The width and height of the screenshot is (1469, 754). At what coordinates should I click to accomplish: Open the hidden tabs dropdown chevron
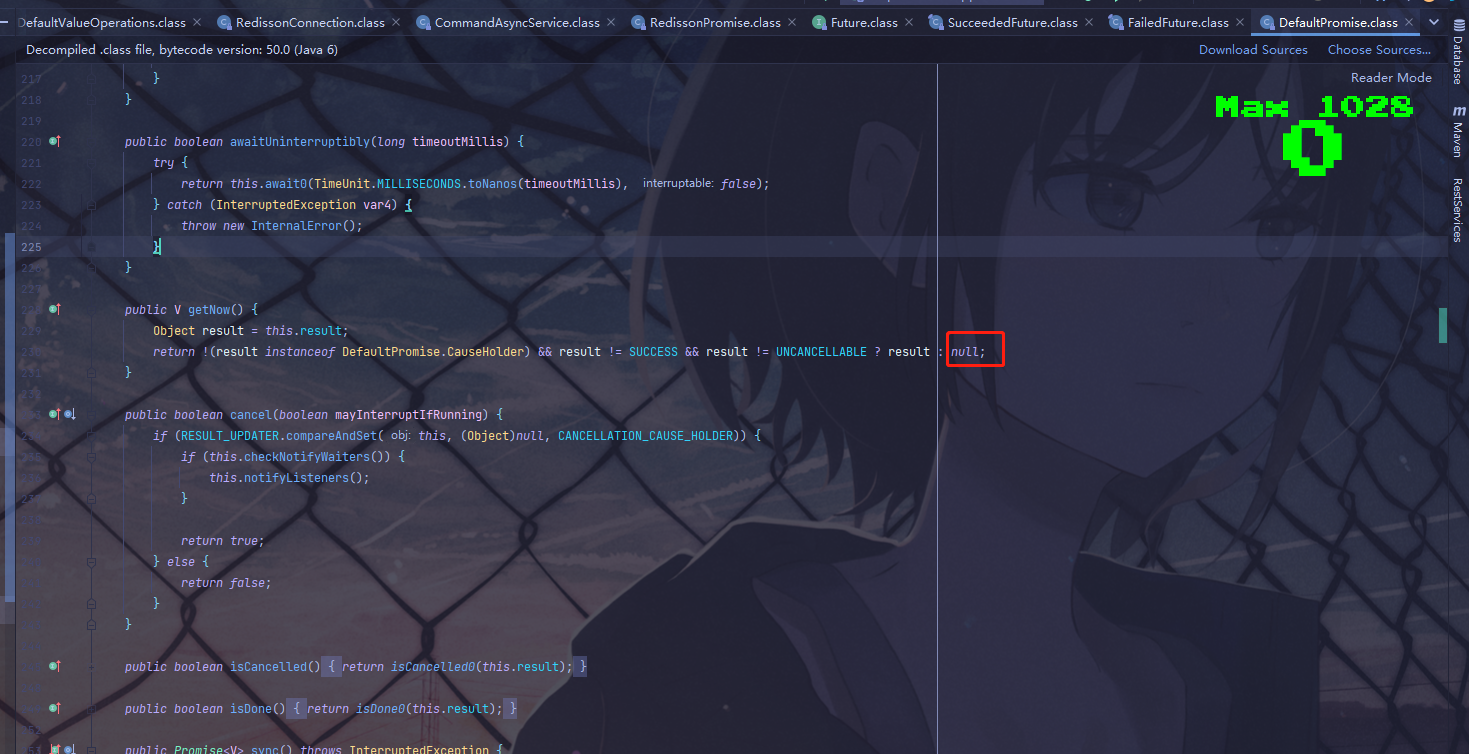pos(1434,21)
